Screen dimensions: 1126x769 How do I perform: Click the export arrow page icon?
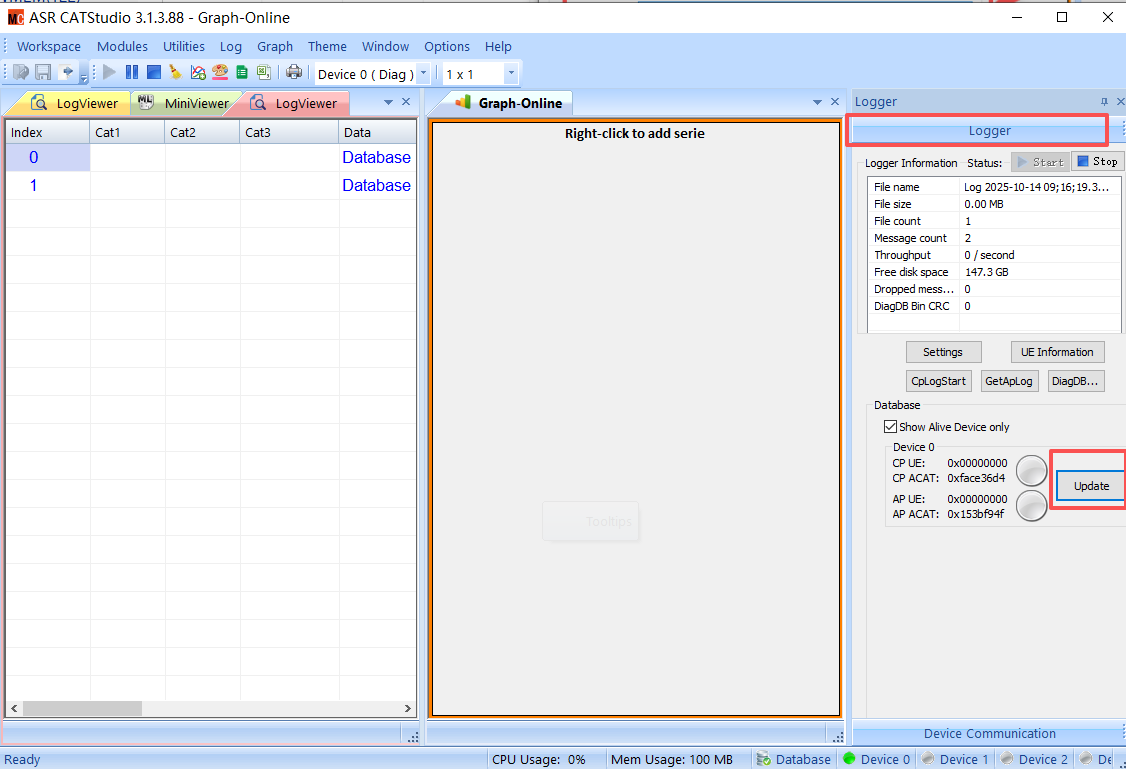(x=67, y=73)
